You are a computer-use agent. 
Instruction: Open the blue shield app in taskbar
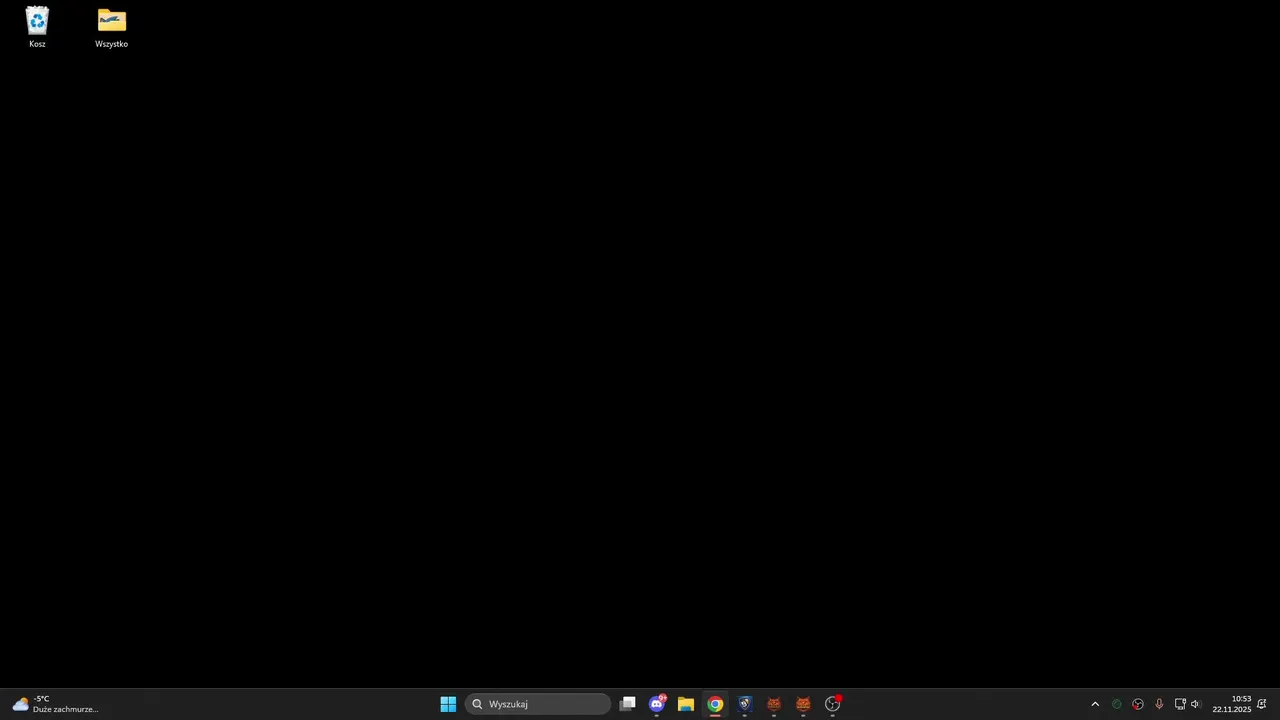(744, 704)
